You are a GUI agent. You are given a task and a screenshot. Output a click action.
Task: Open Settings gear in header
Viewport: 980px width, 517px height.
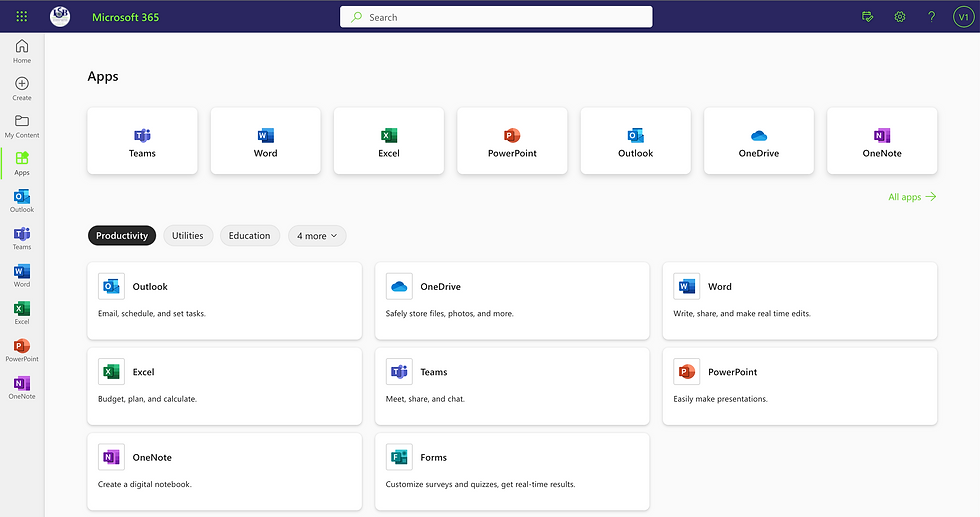tap(899, 17)
